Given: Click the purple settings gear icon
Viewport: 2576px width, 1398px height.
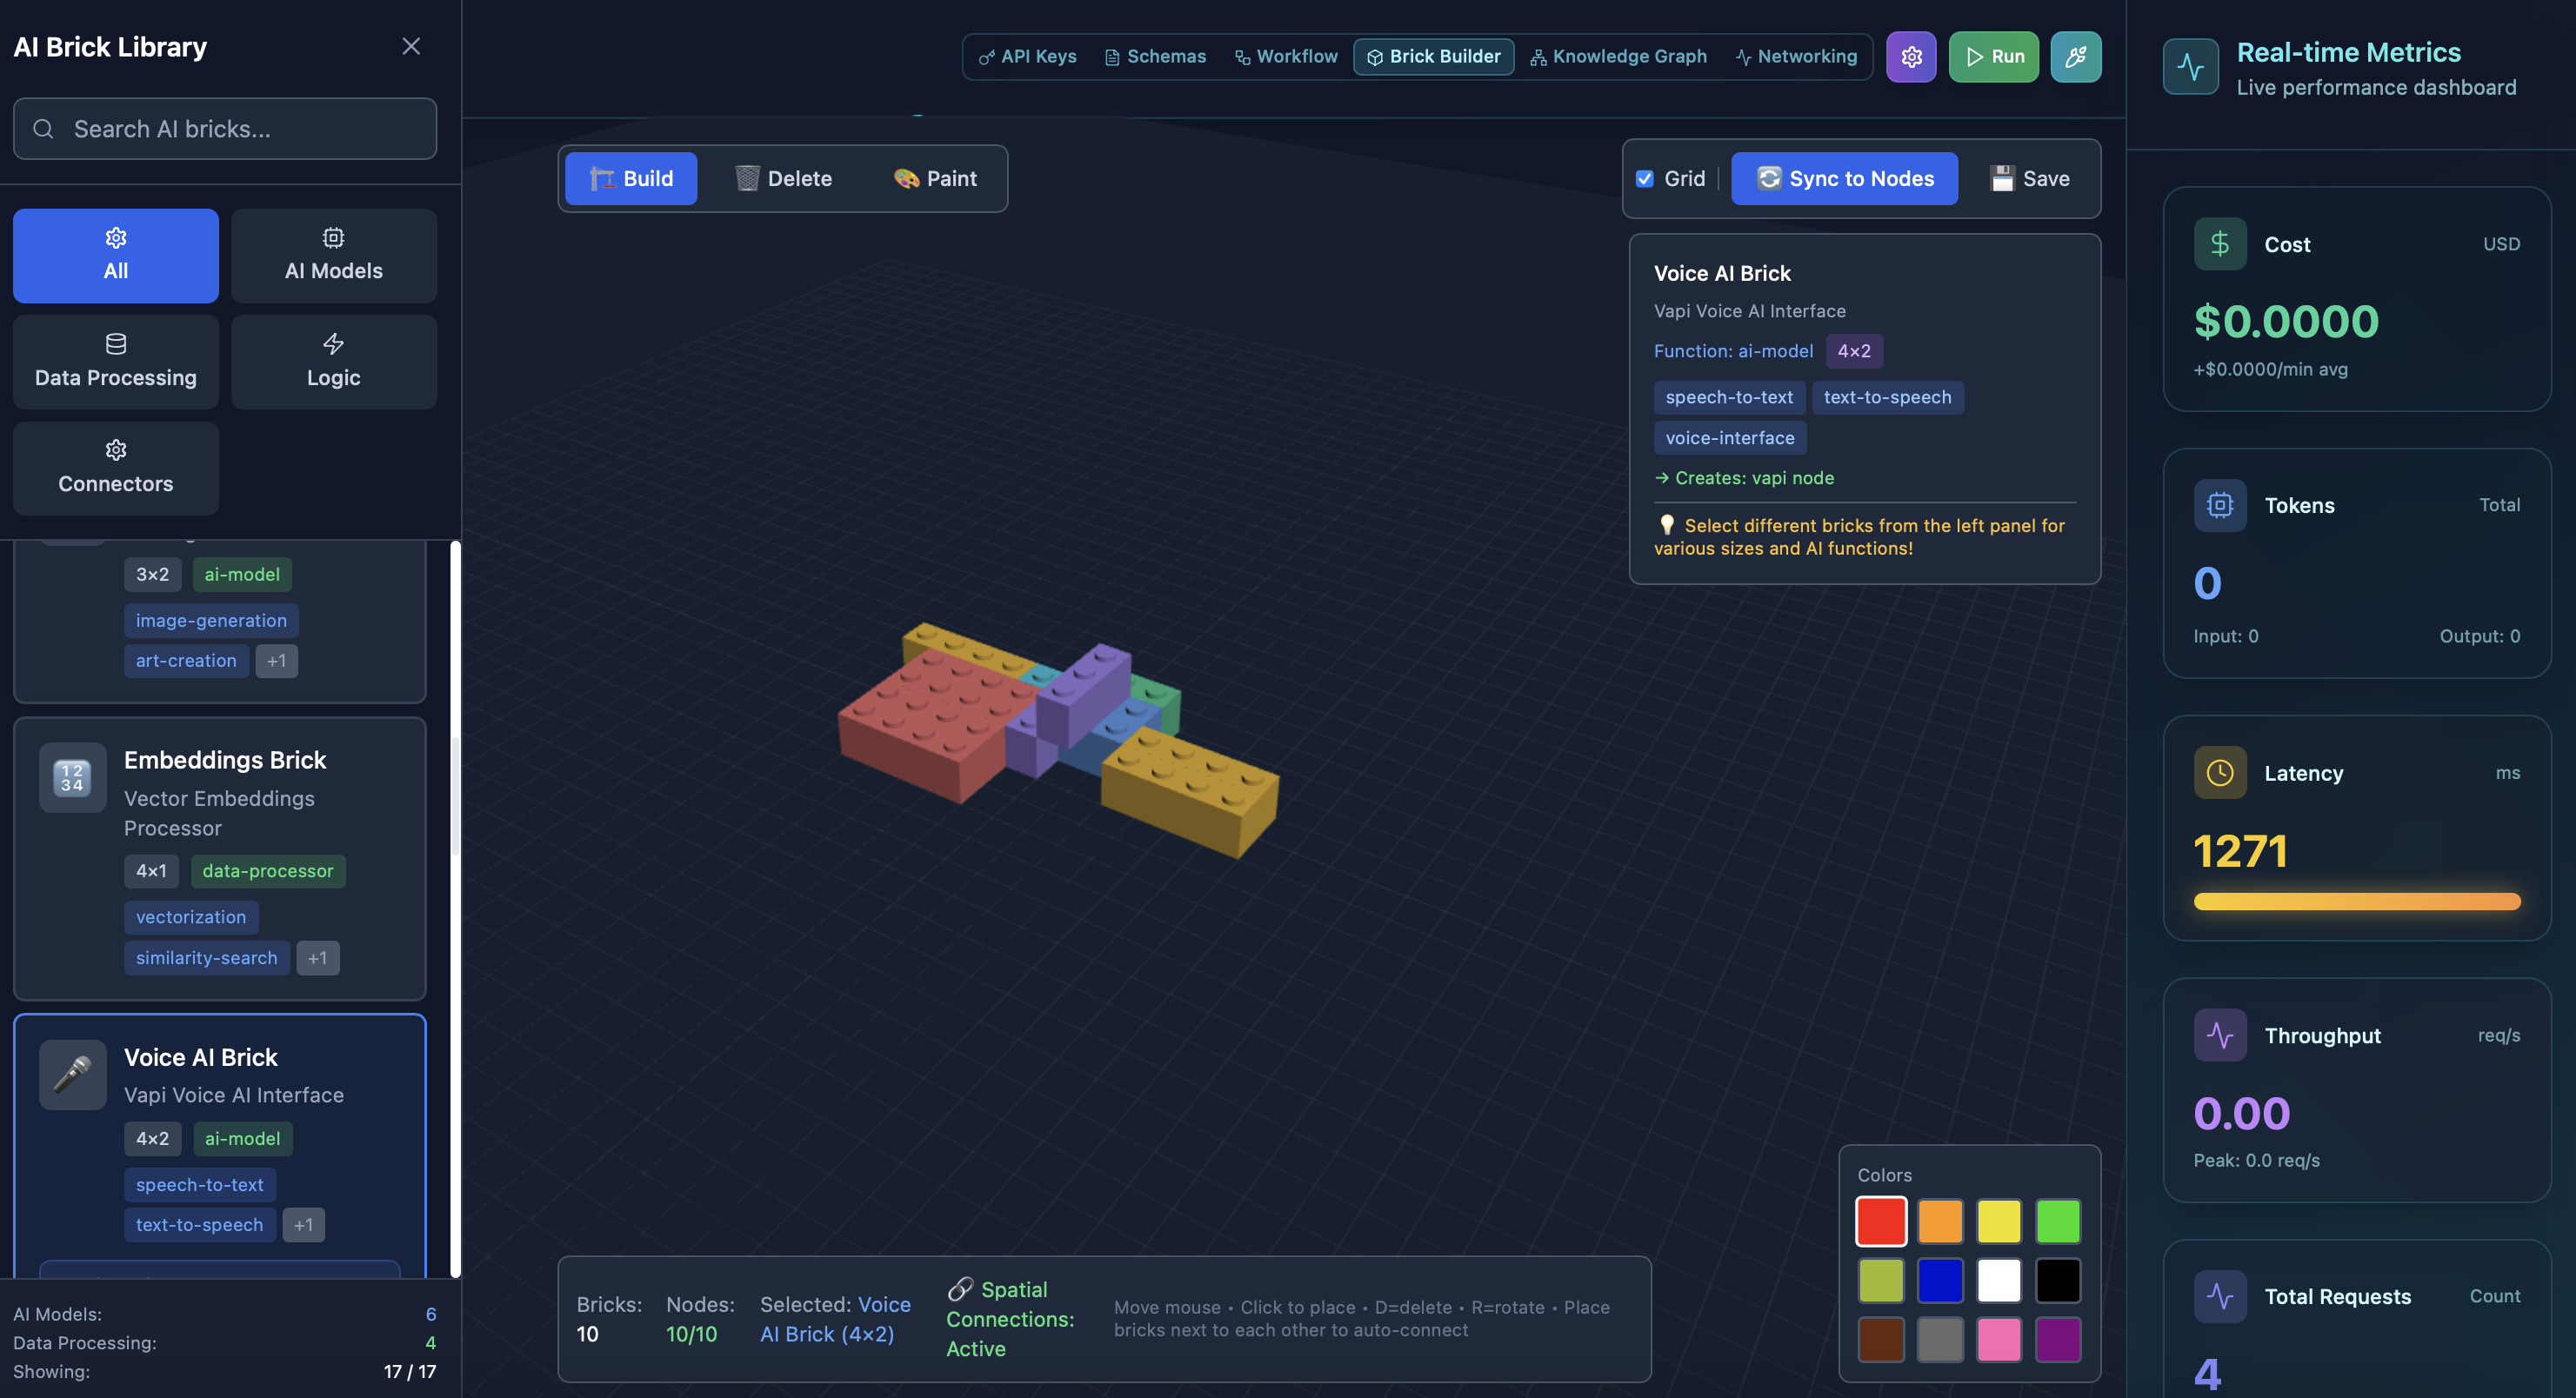Looking at the screenshot, I should (x=1910, y=57).
